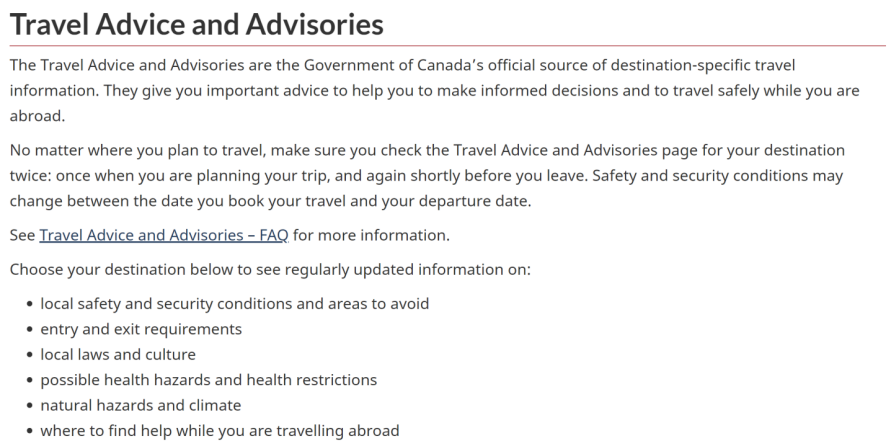Click bullet dot beside "entry and exit requirements"
Viewport: 892px width, 441px height.
(30, 330)
